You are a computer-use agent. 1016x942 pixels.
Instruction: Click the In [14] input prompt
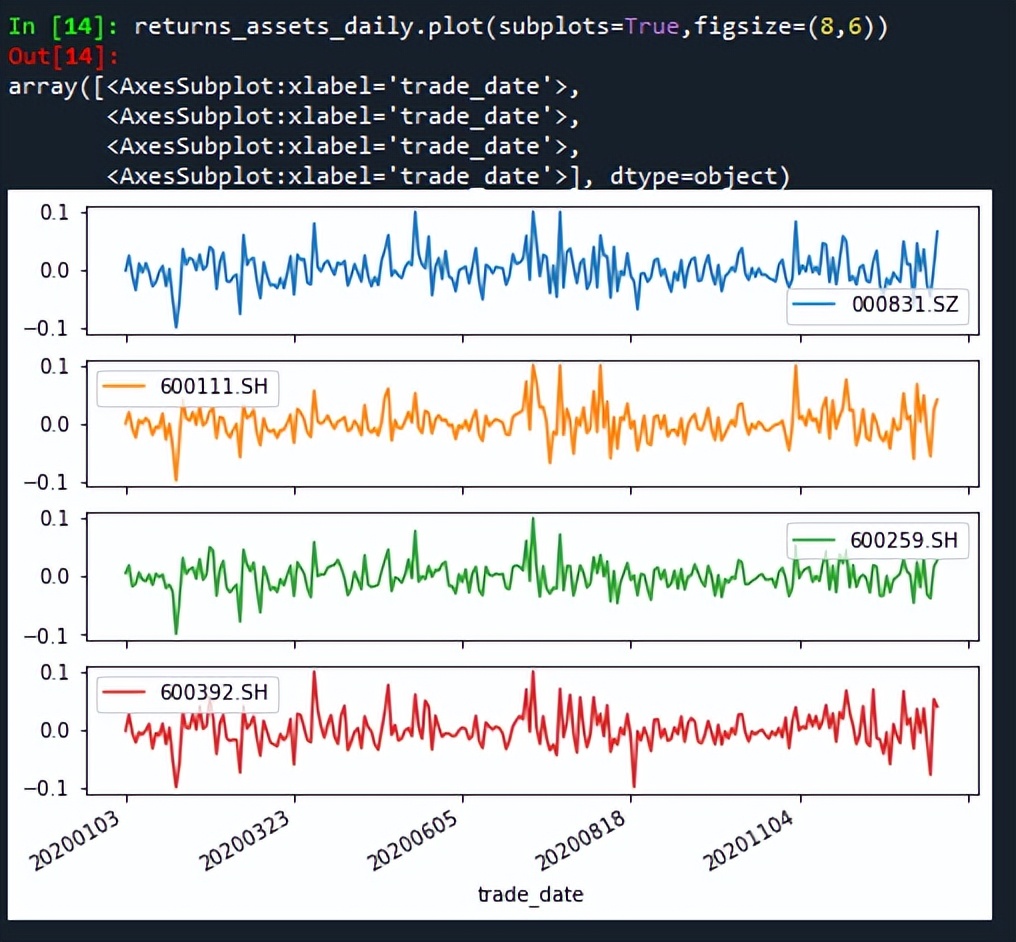(64, 26)
